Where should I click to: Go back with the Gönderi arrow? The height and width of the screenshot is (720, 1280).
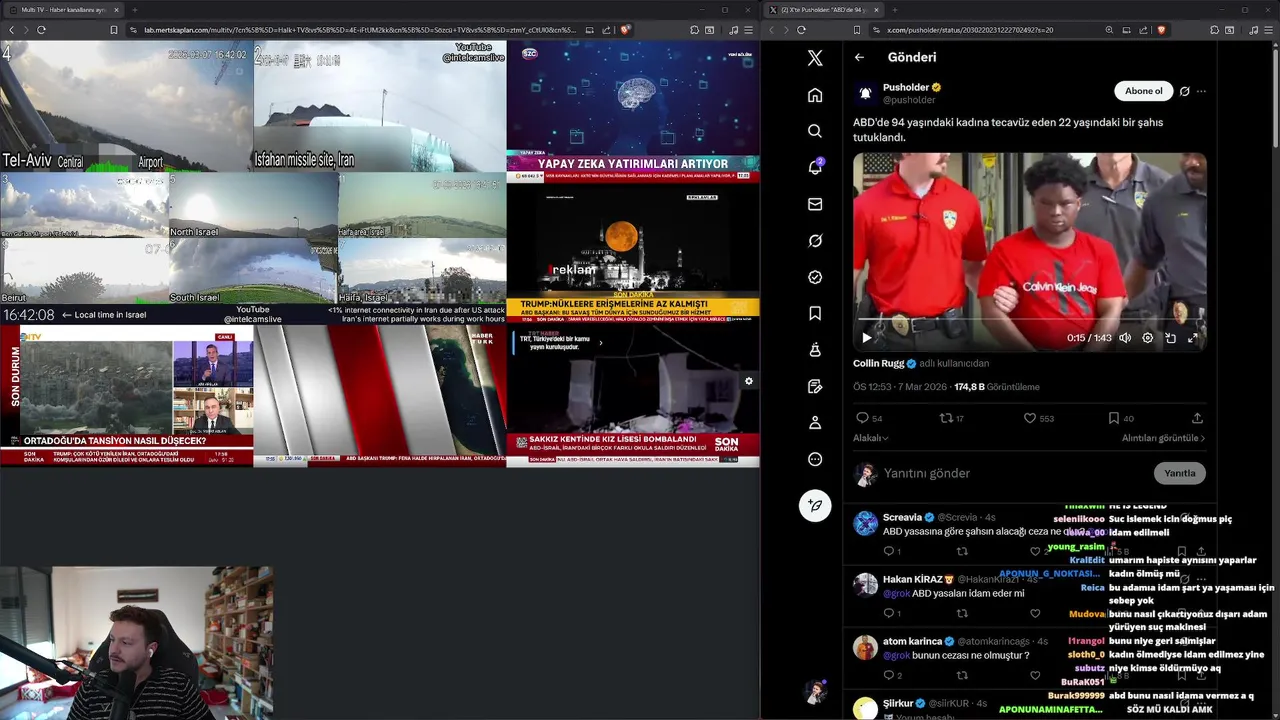pos(859,57)
